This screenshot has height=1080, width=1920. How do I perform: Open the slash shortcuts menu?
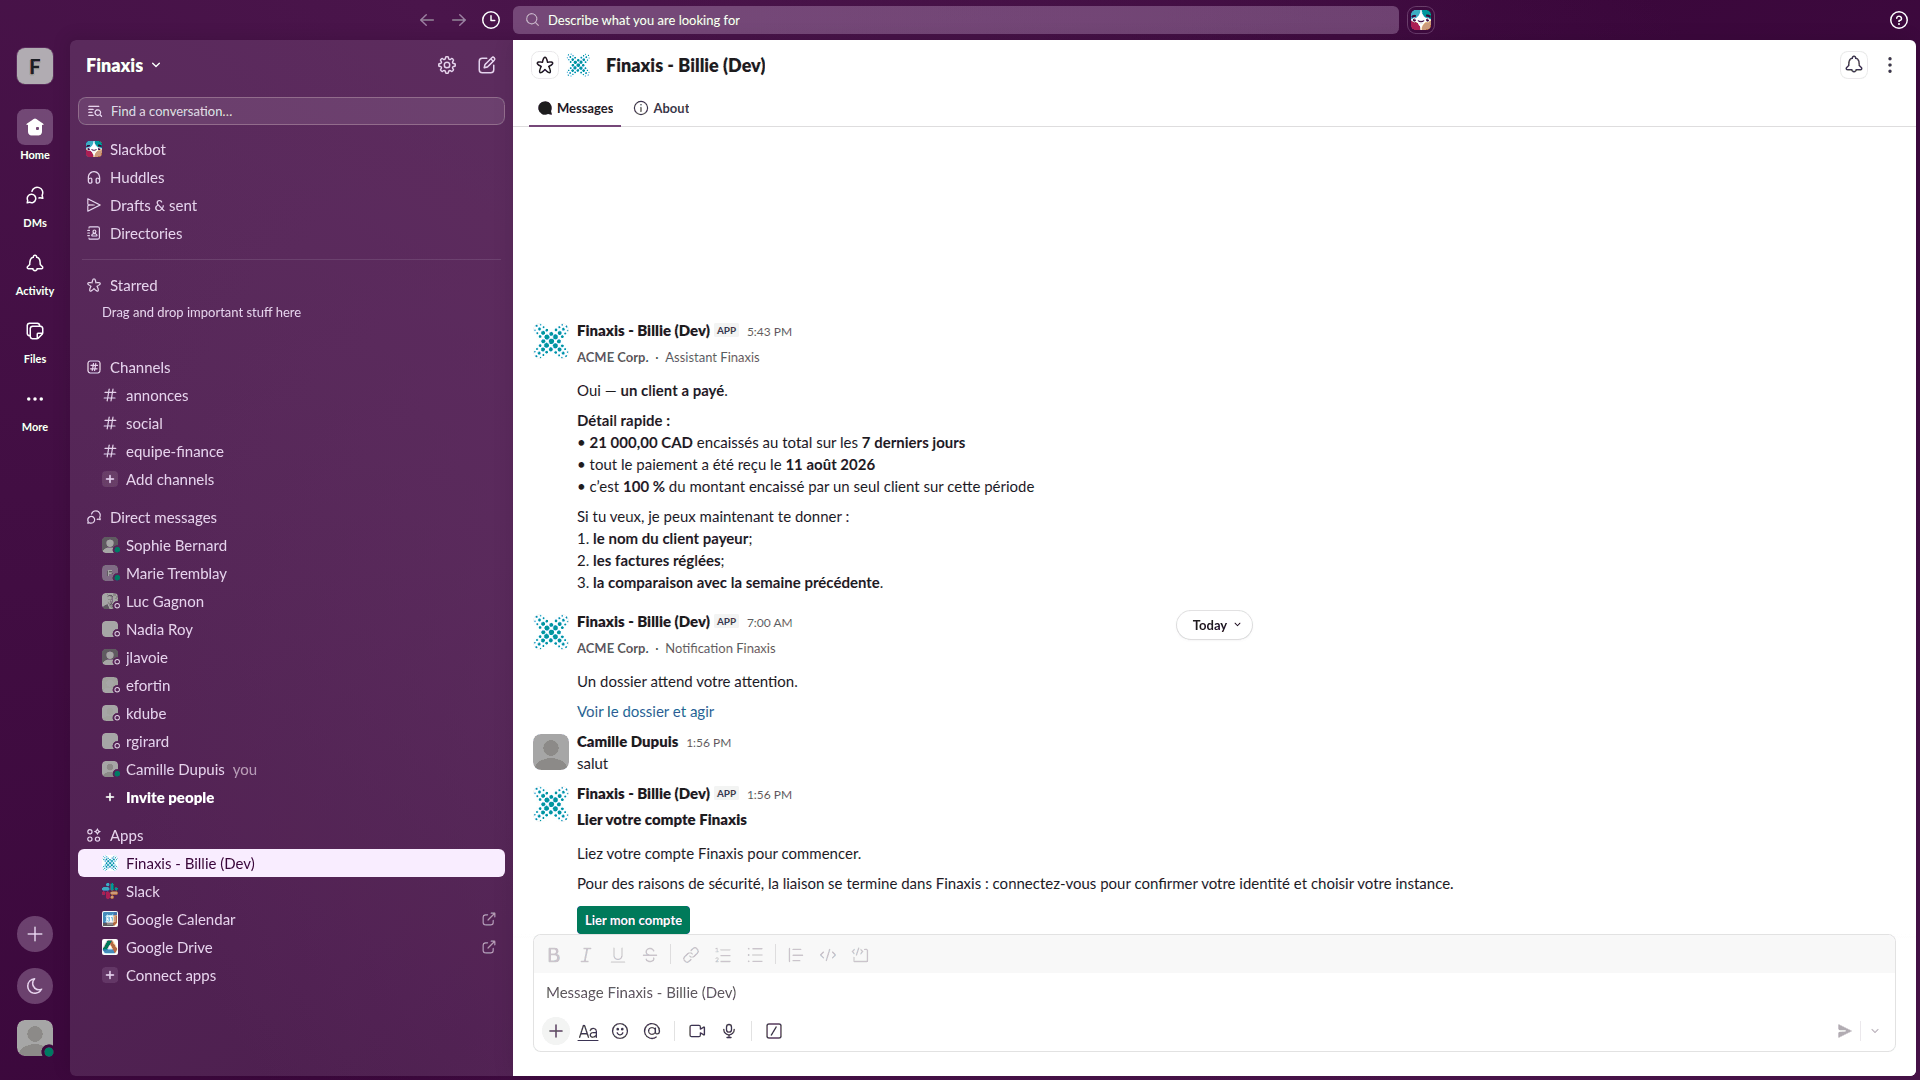(774, 1031)
